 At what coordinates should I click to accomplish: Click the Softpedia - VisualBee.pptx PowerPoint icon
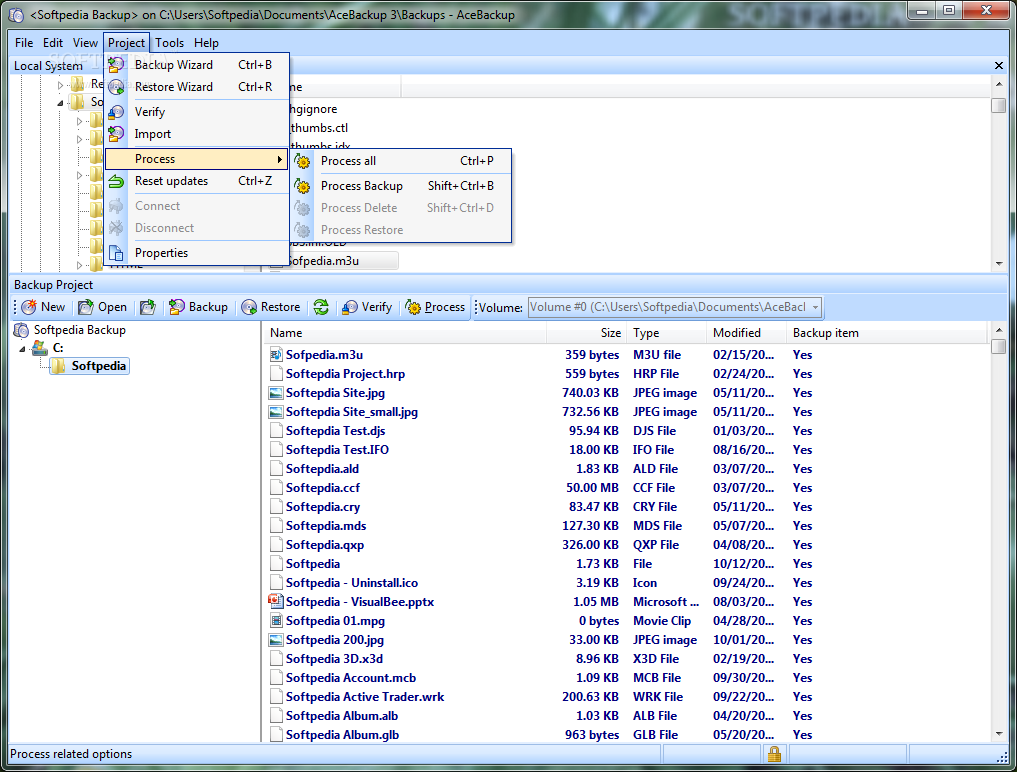276,602
